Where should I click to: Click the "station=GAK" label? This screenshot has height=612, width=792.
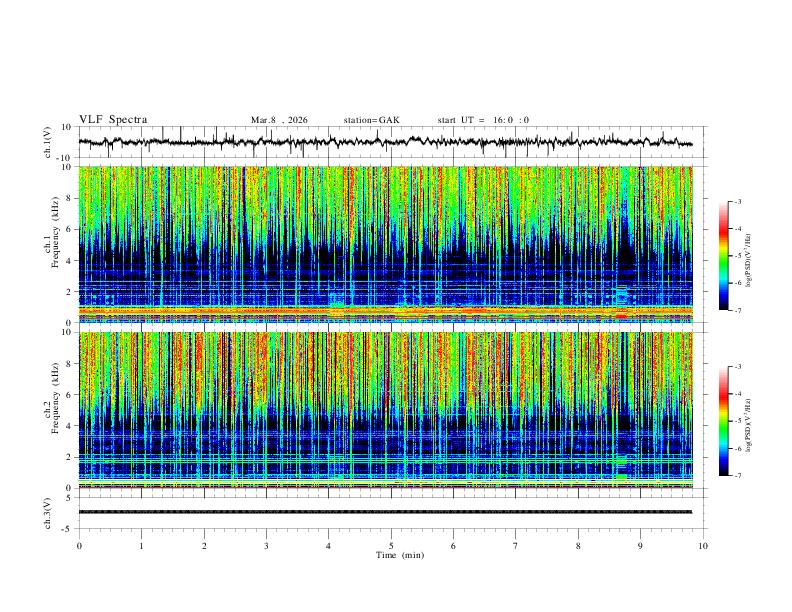point(372,120)
